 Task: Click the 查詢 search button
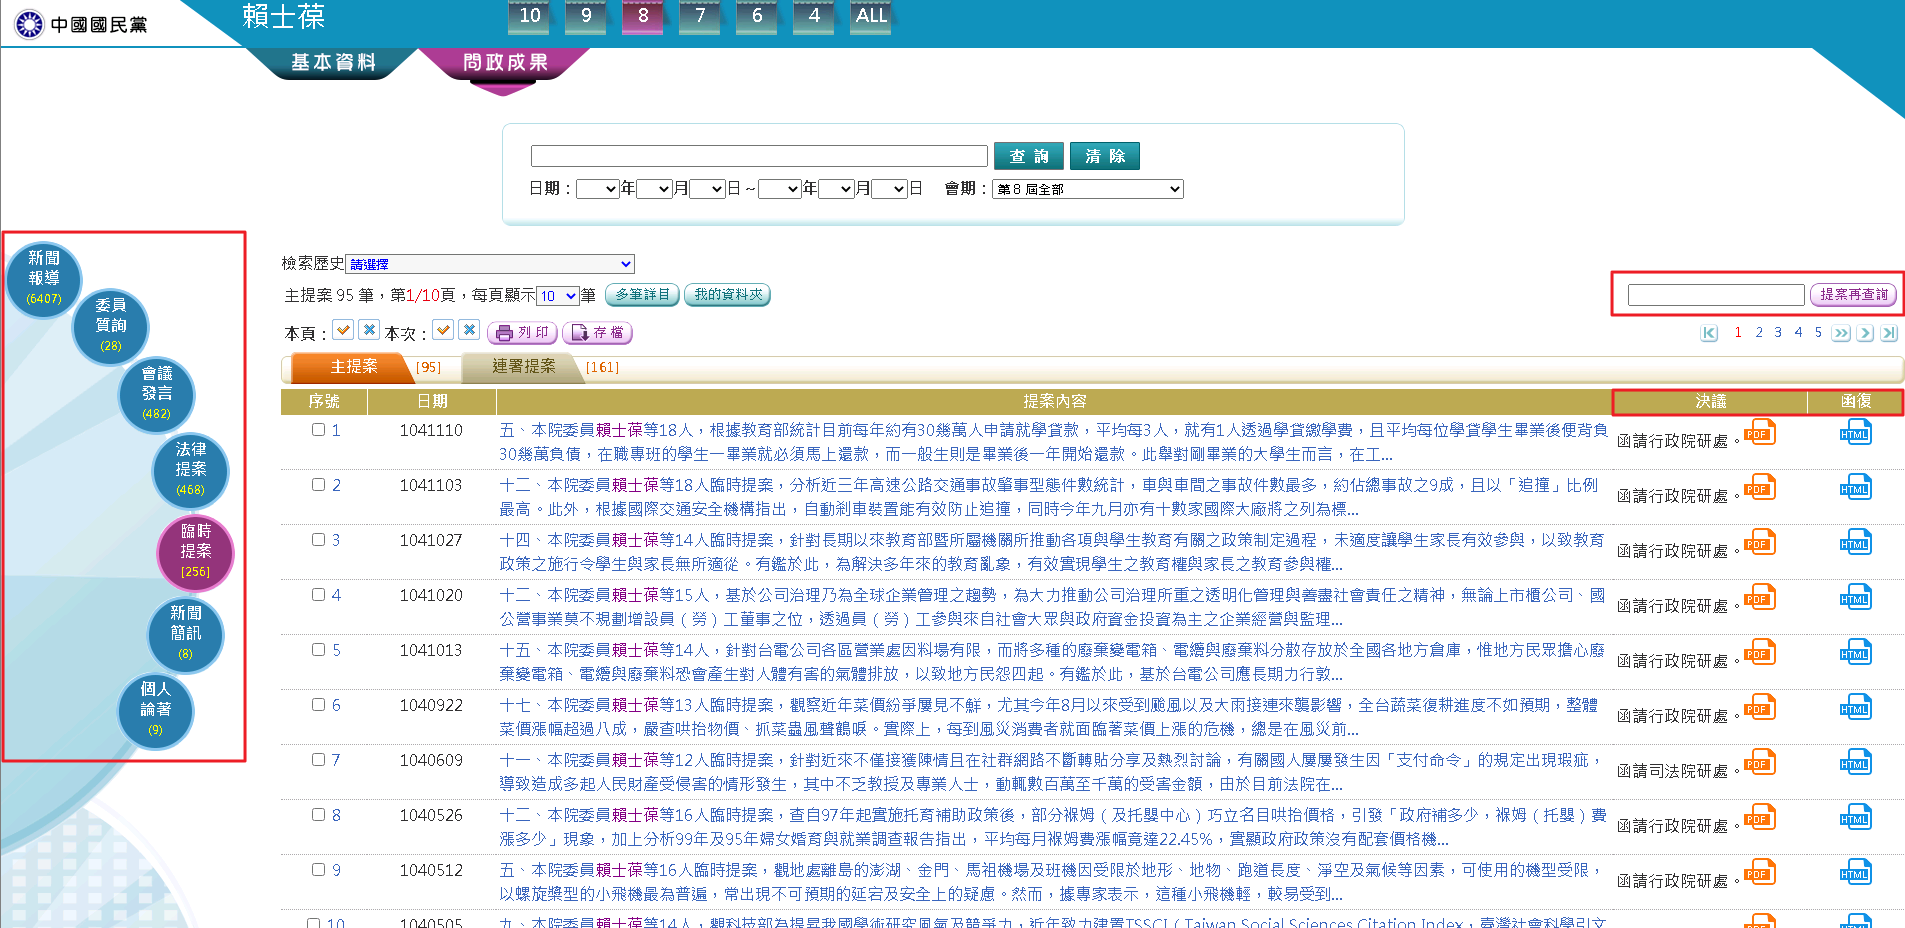1029,156
